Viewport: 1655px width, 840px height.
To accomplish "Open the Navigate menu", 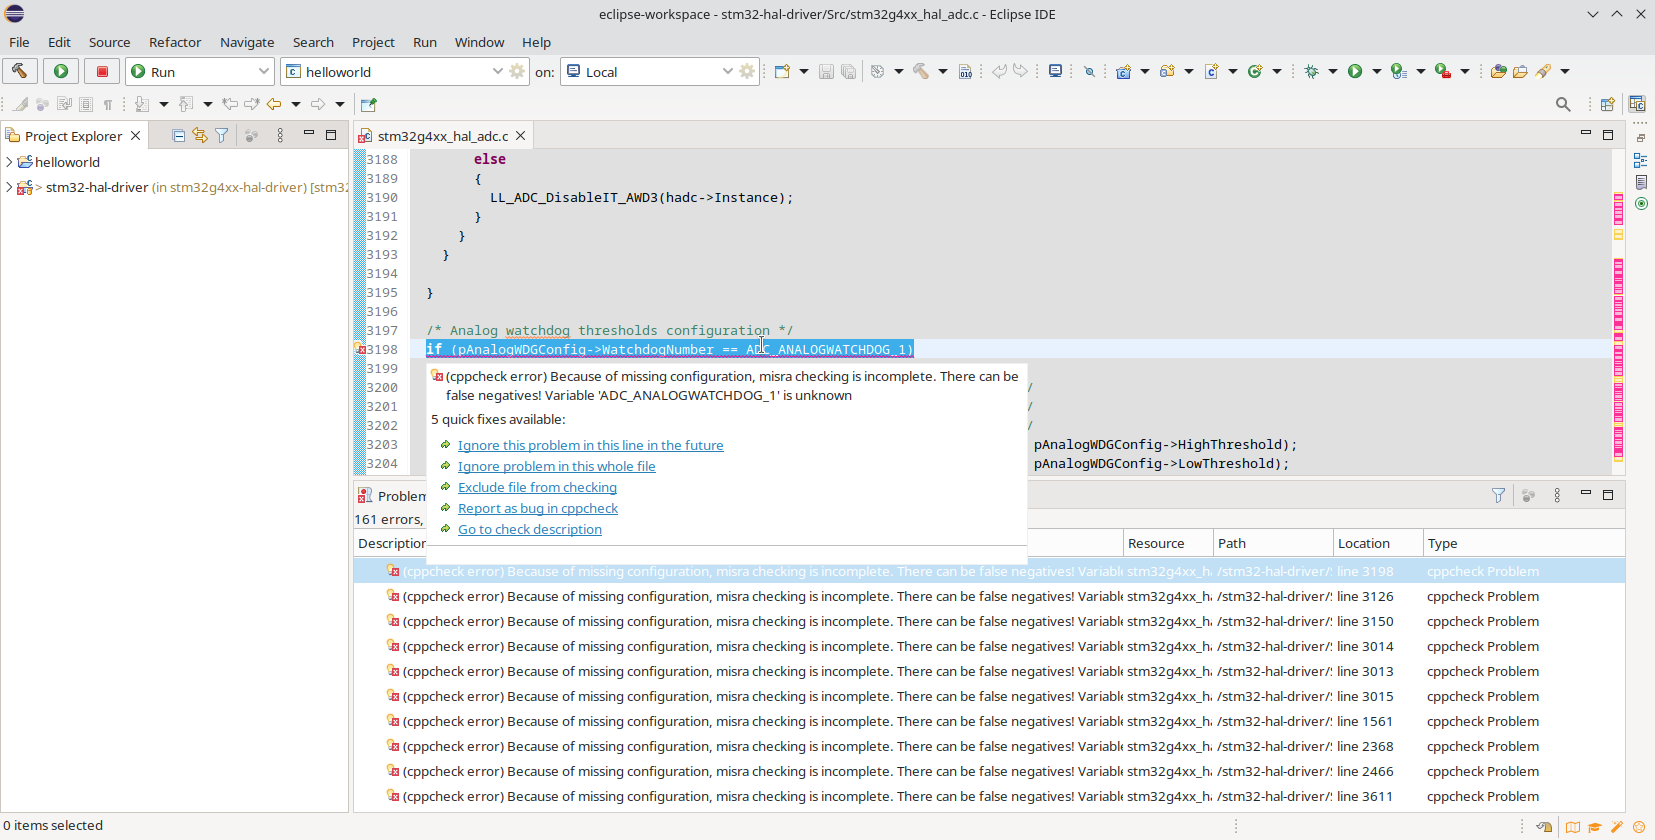I will [247, 42].
